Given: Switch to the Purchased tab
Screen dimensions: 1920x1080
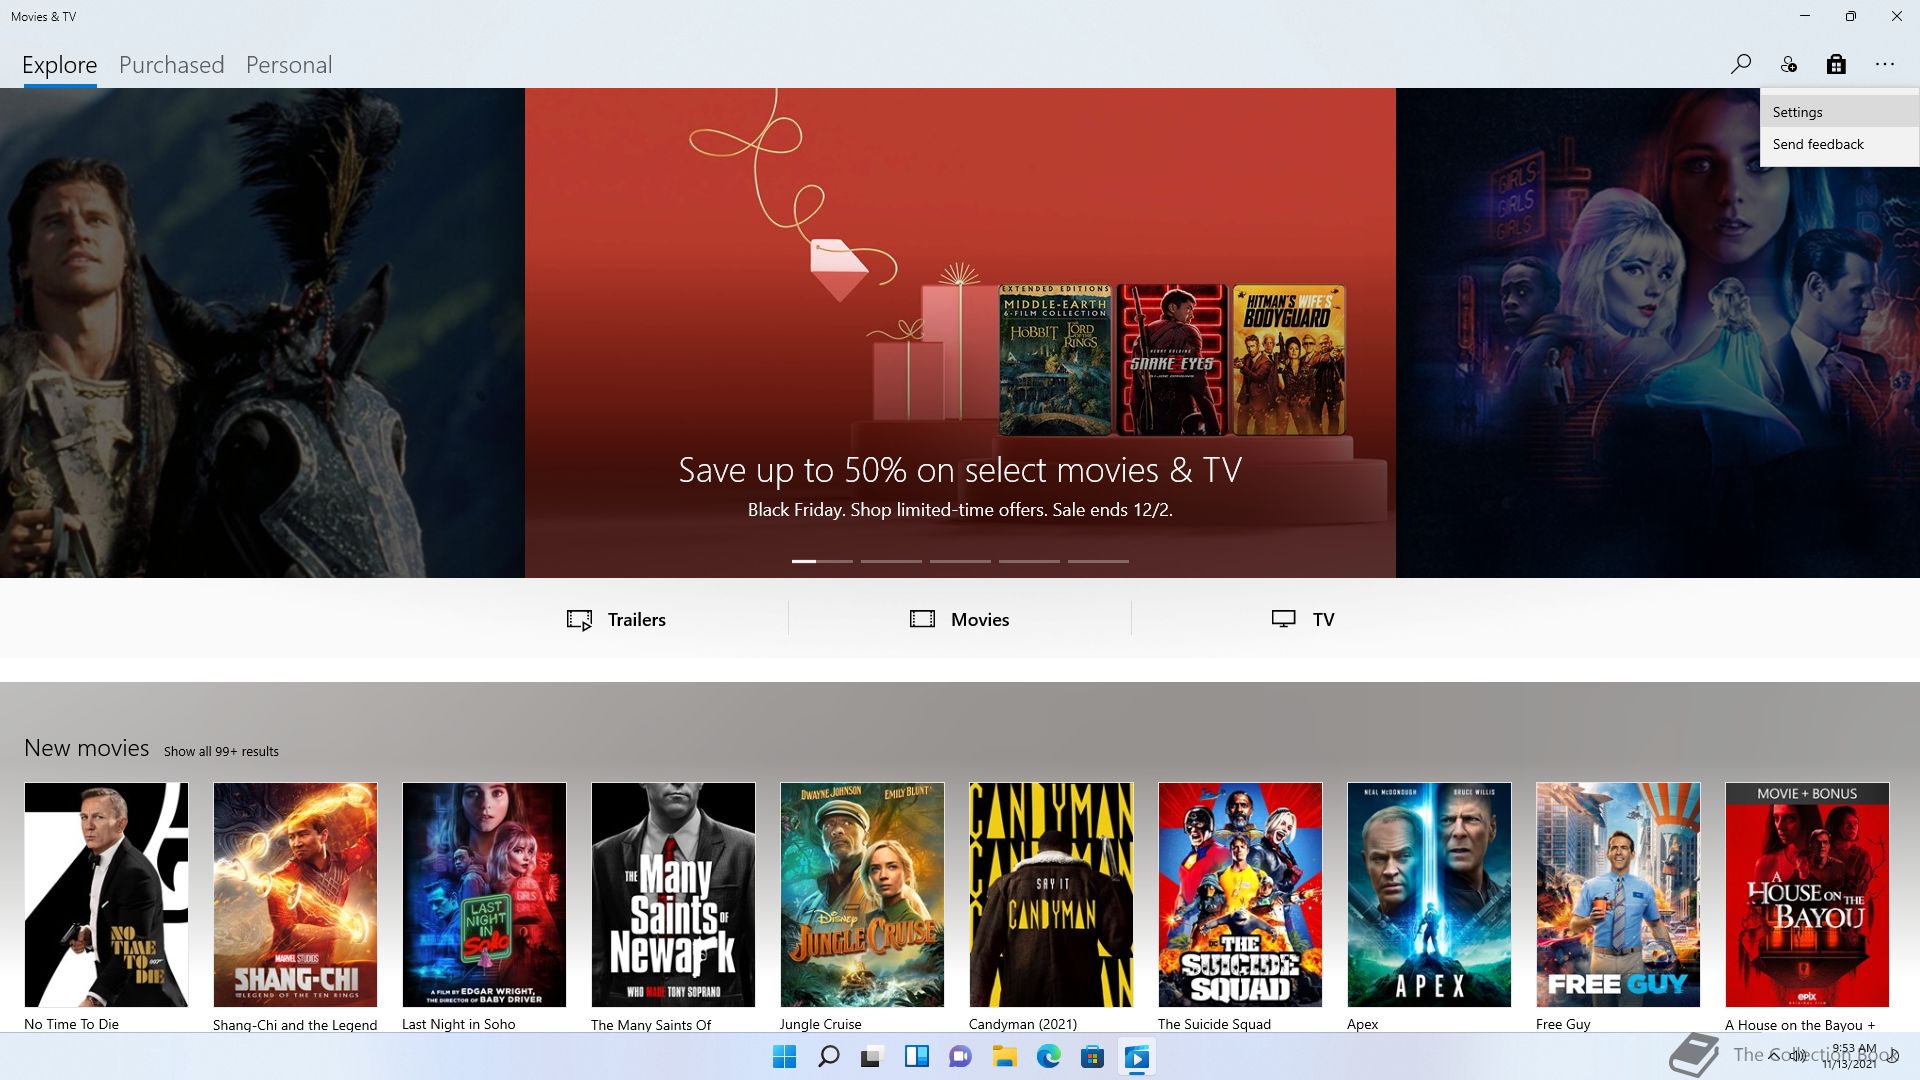Looking at the screenshot, I should (x=172, y=65).
